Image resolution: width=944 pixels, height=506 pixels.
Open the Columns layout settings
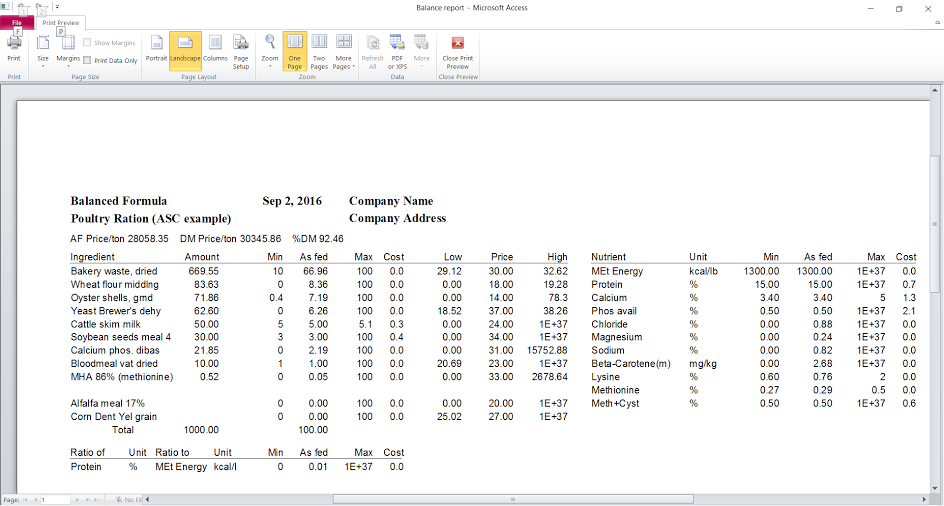pos(215,49)
